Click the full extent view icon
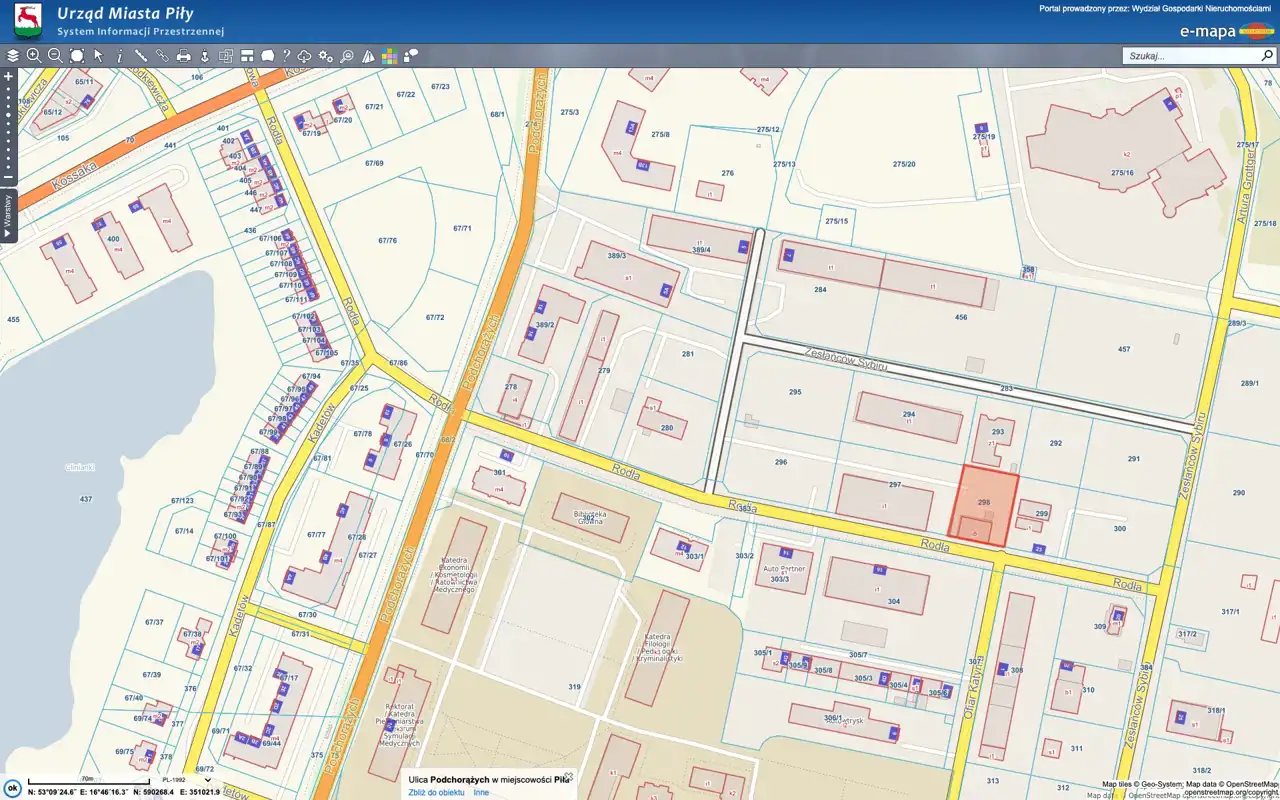1280x800 pixels. point(77,56)
